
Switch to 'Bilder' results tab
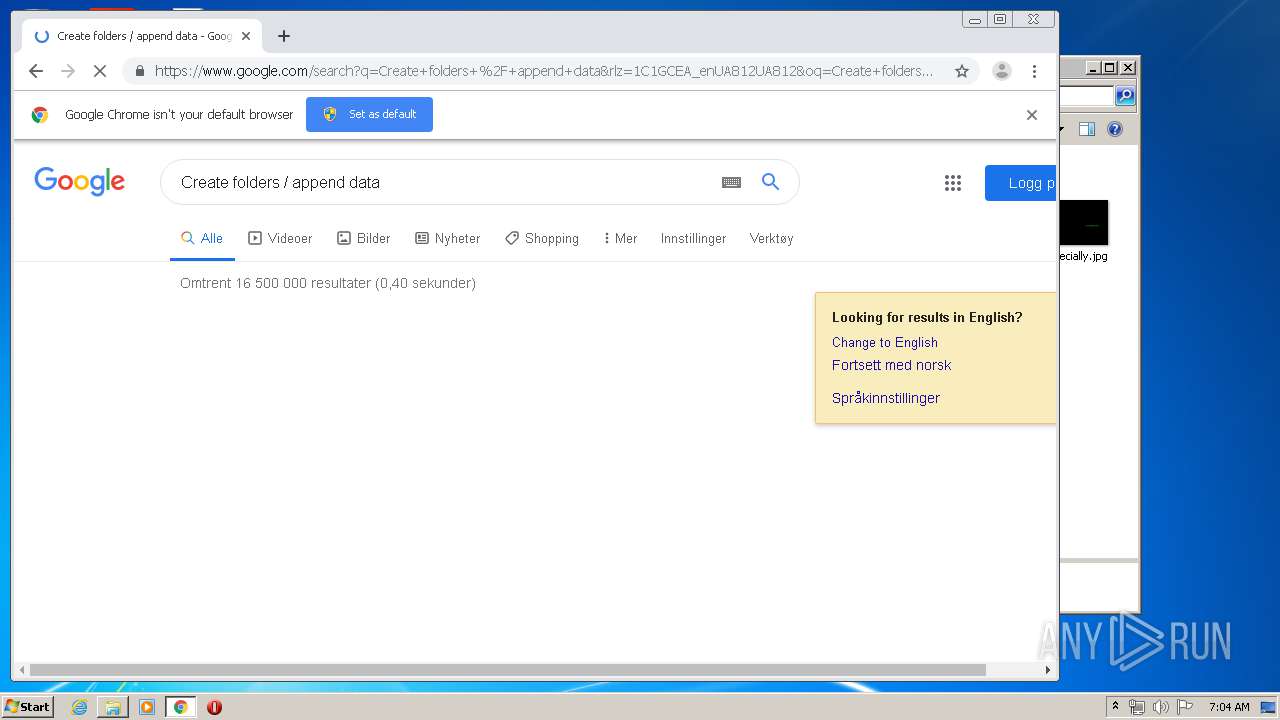point(364,238)
